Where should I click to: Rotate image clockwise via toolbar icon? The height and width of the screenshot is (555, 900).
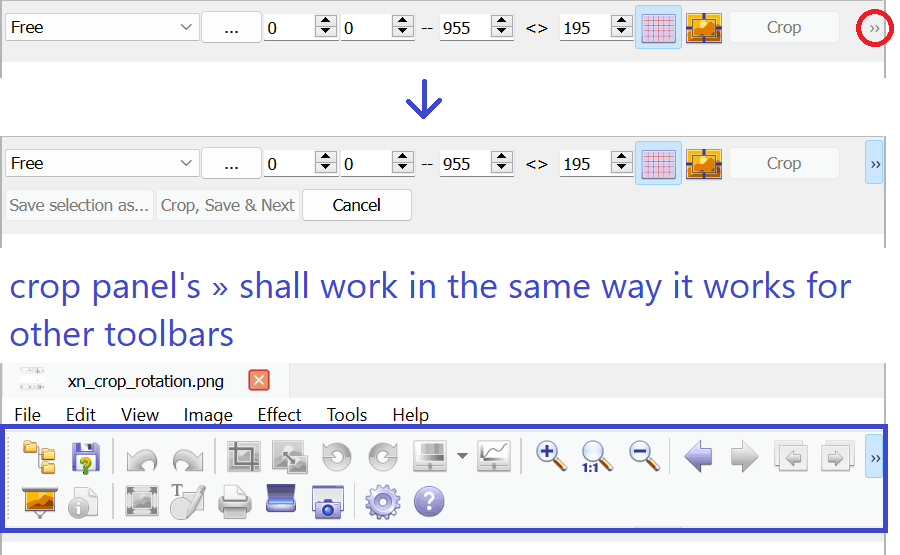[382, 457]
